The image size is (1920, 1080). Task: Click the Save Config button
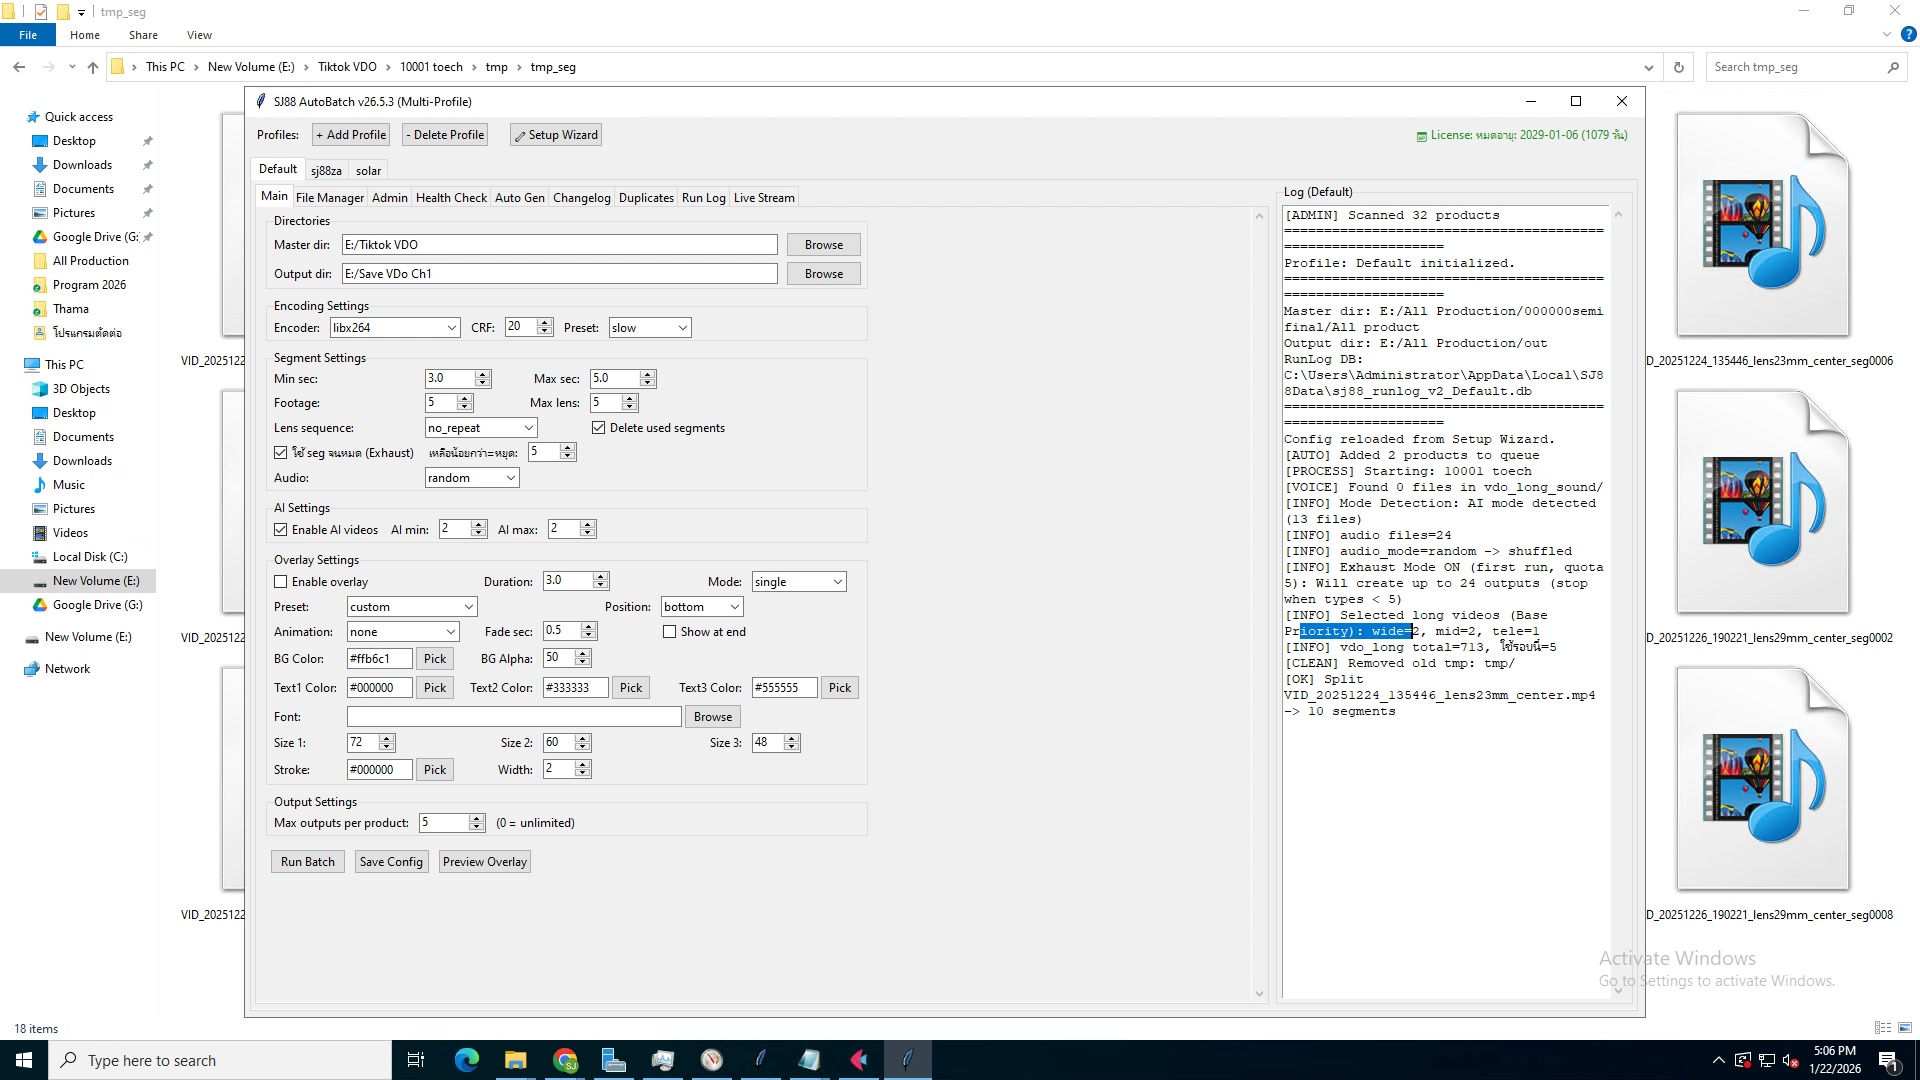[391, 862]
